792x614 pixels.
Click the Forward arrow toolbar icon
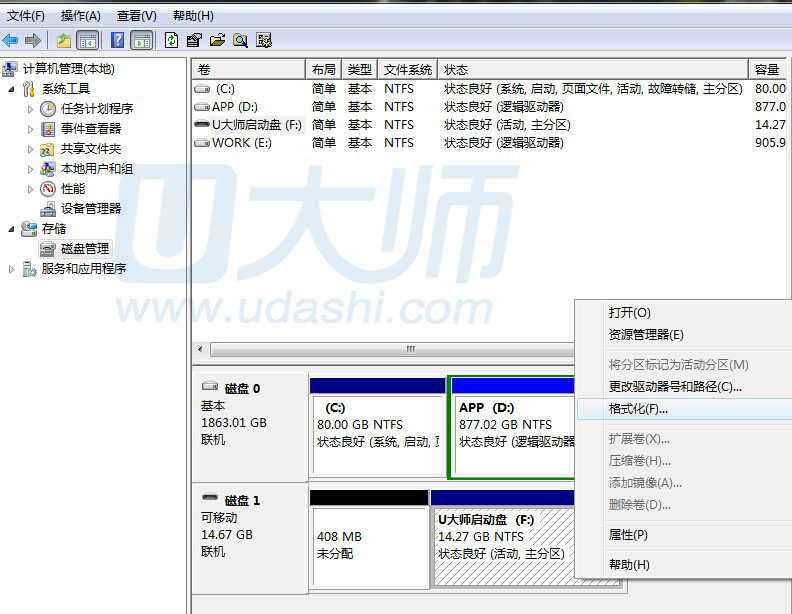(33, 40)
